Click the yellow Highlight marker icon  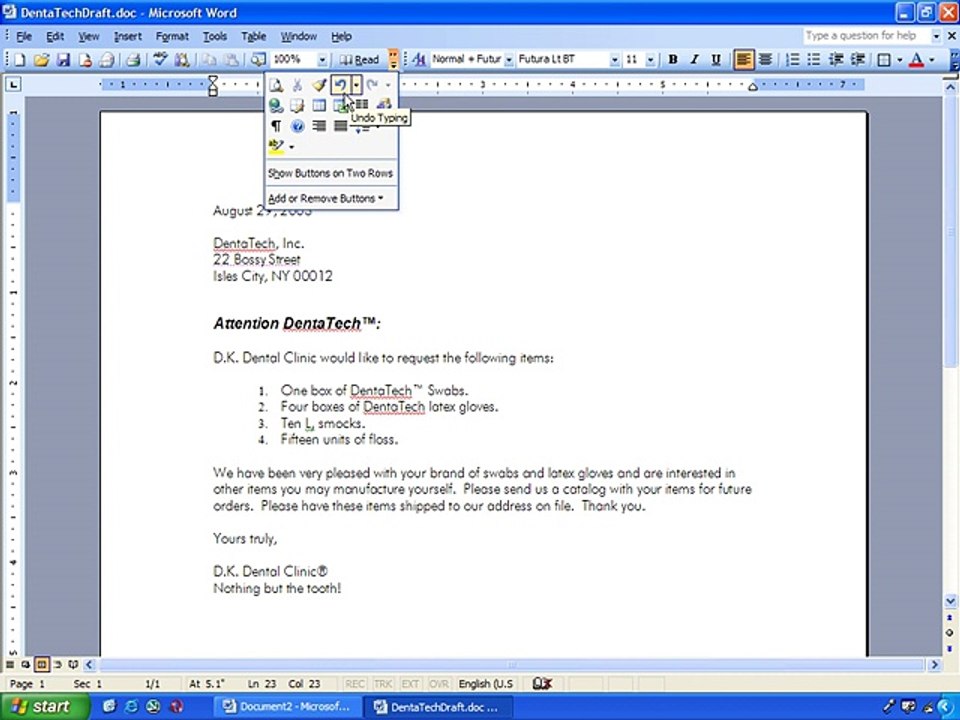click(276, 146)
